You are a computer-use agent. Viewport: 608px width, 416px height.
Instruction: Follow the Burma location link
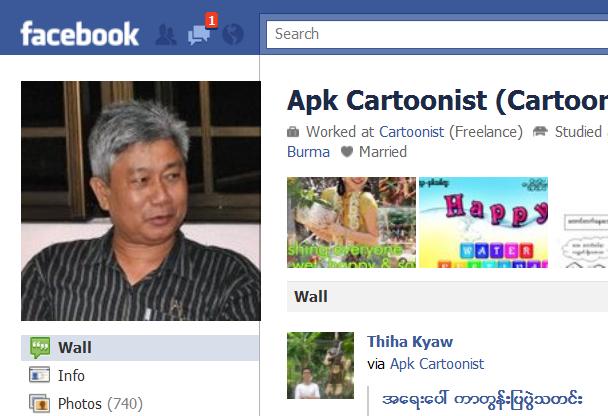[308, 152]
